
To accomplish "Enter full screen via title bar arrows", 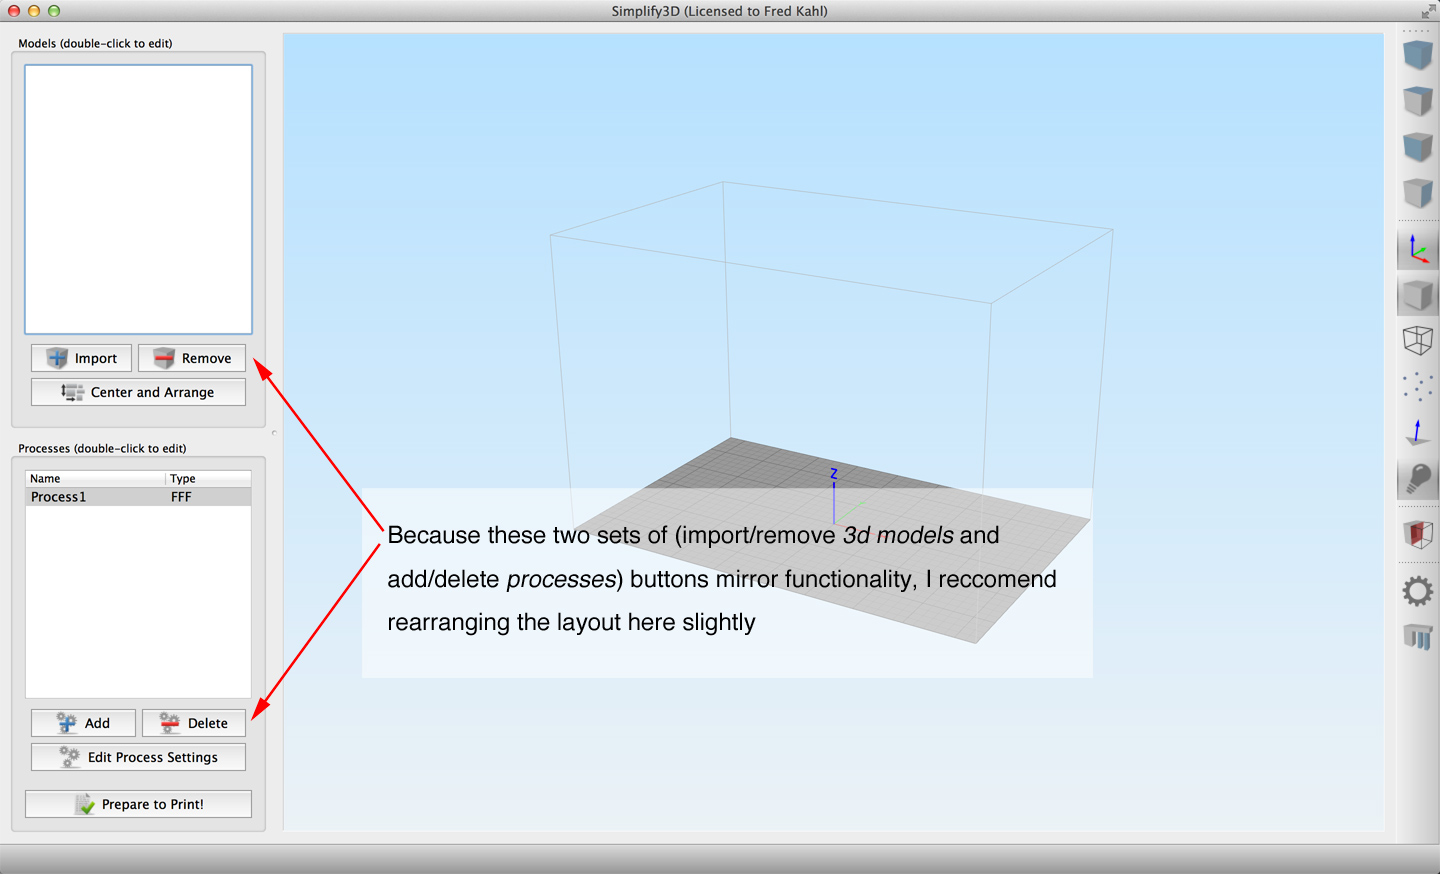I will pyautogui.click(x=1428, y=11).
